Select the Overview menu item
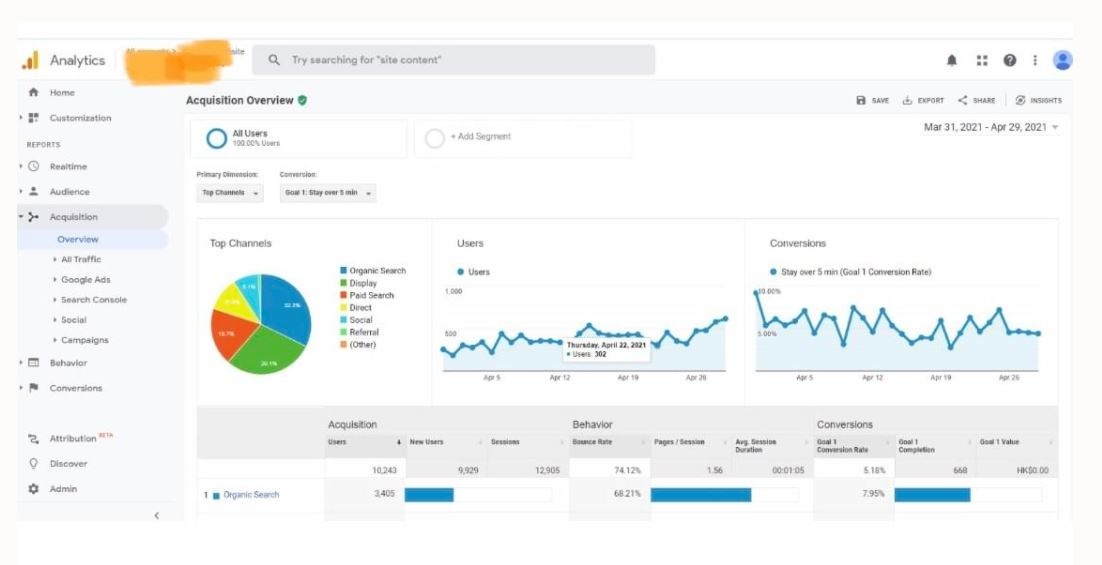Viewport: 1102px width, 565px height. (78, 240)
